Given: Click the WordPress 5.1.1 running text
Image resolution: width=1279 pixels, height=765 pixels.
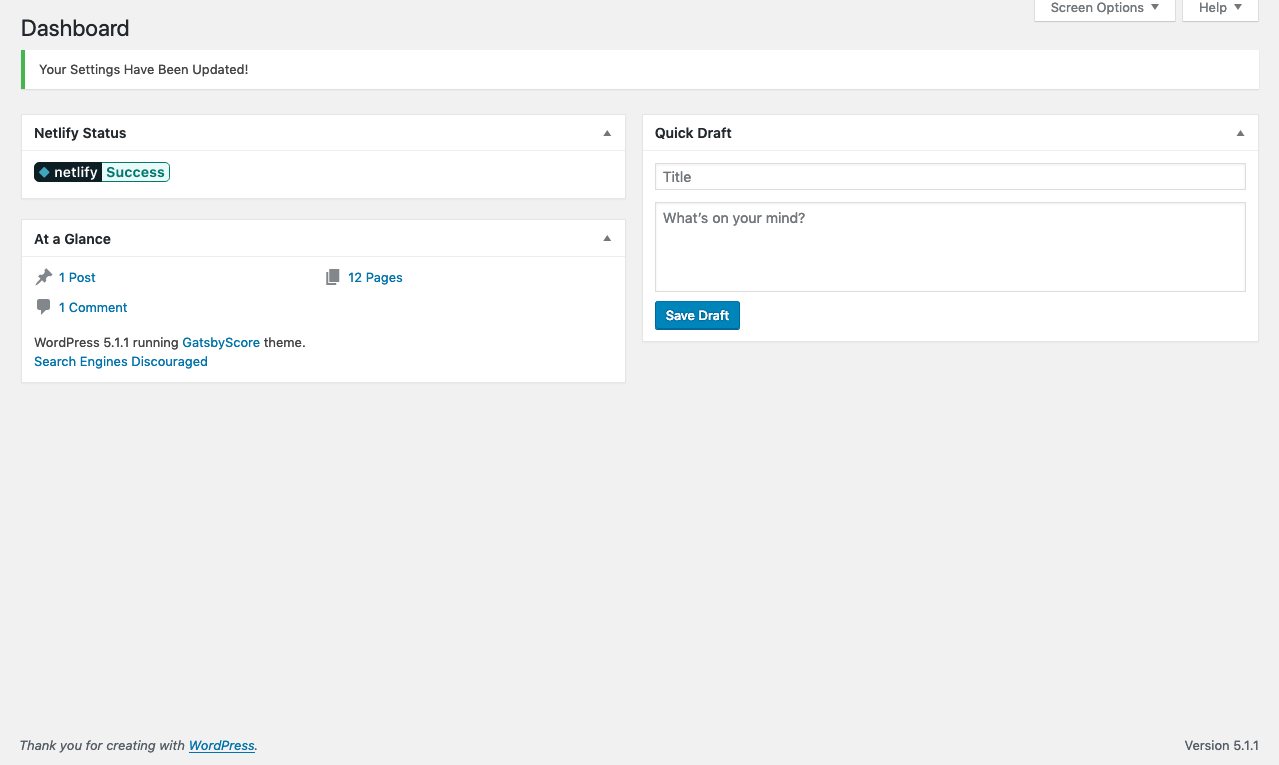Looking at the screenshot, I should [x=106, y=342].
